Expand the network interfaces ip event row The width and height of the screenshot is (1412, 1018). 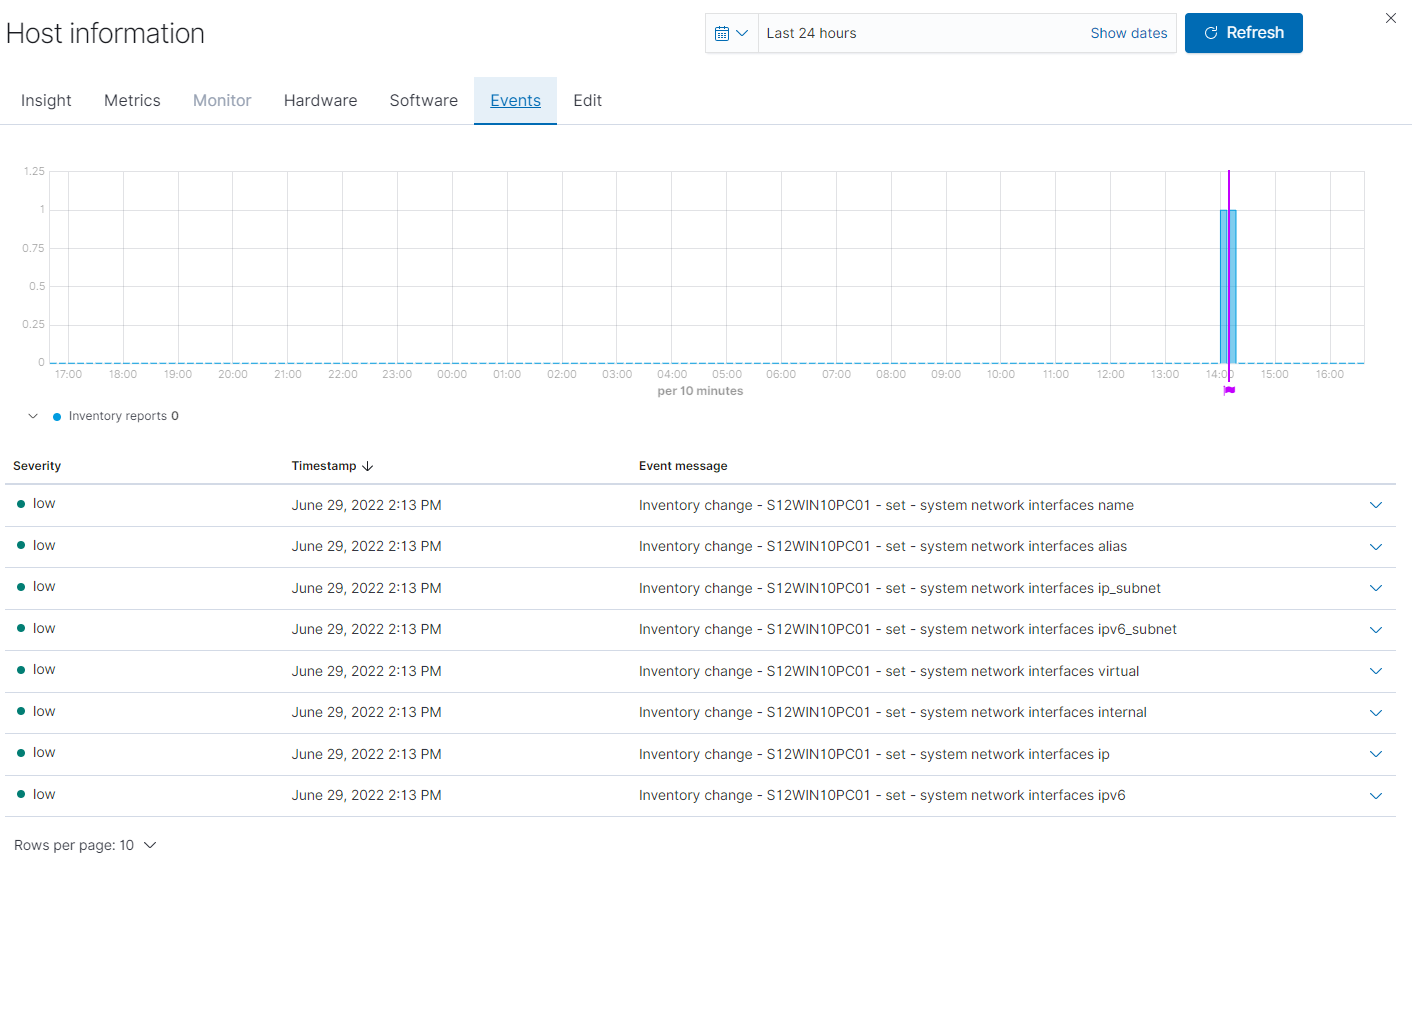[x=1375, y=754]
